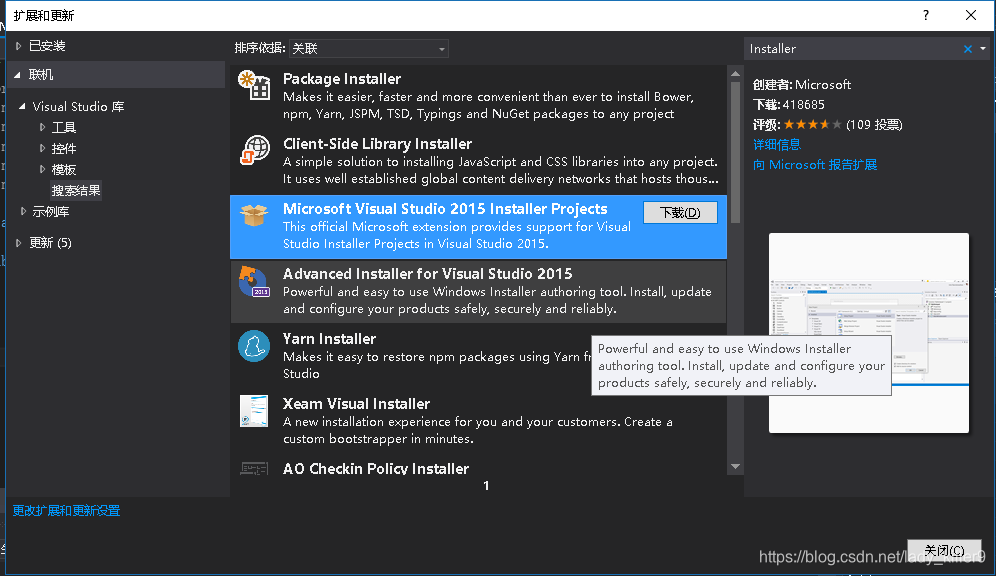This screenshot has height=576, width=996.
Task: Expand the 工具 tree node
Action: point(43,128)
